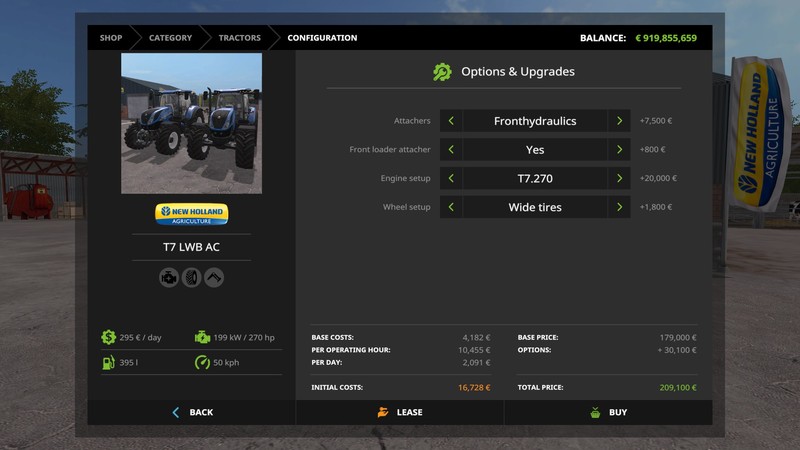This screenshot has width=800, height=450.
Task: Click the green engine power icon
Action: pyautogui.click(x=203, y=338)
